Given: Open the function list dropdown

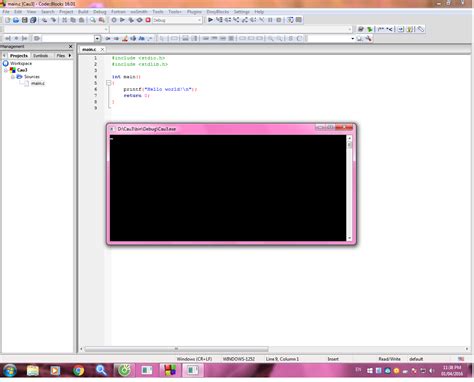Looking at the screenshot, I should 231,29.
